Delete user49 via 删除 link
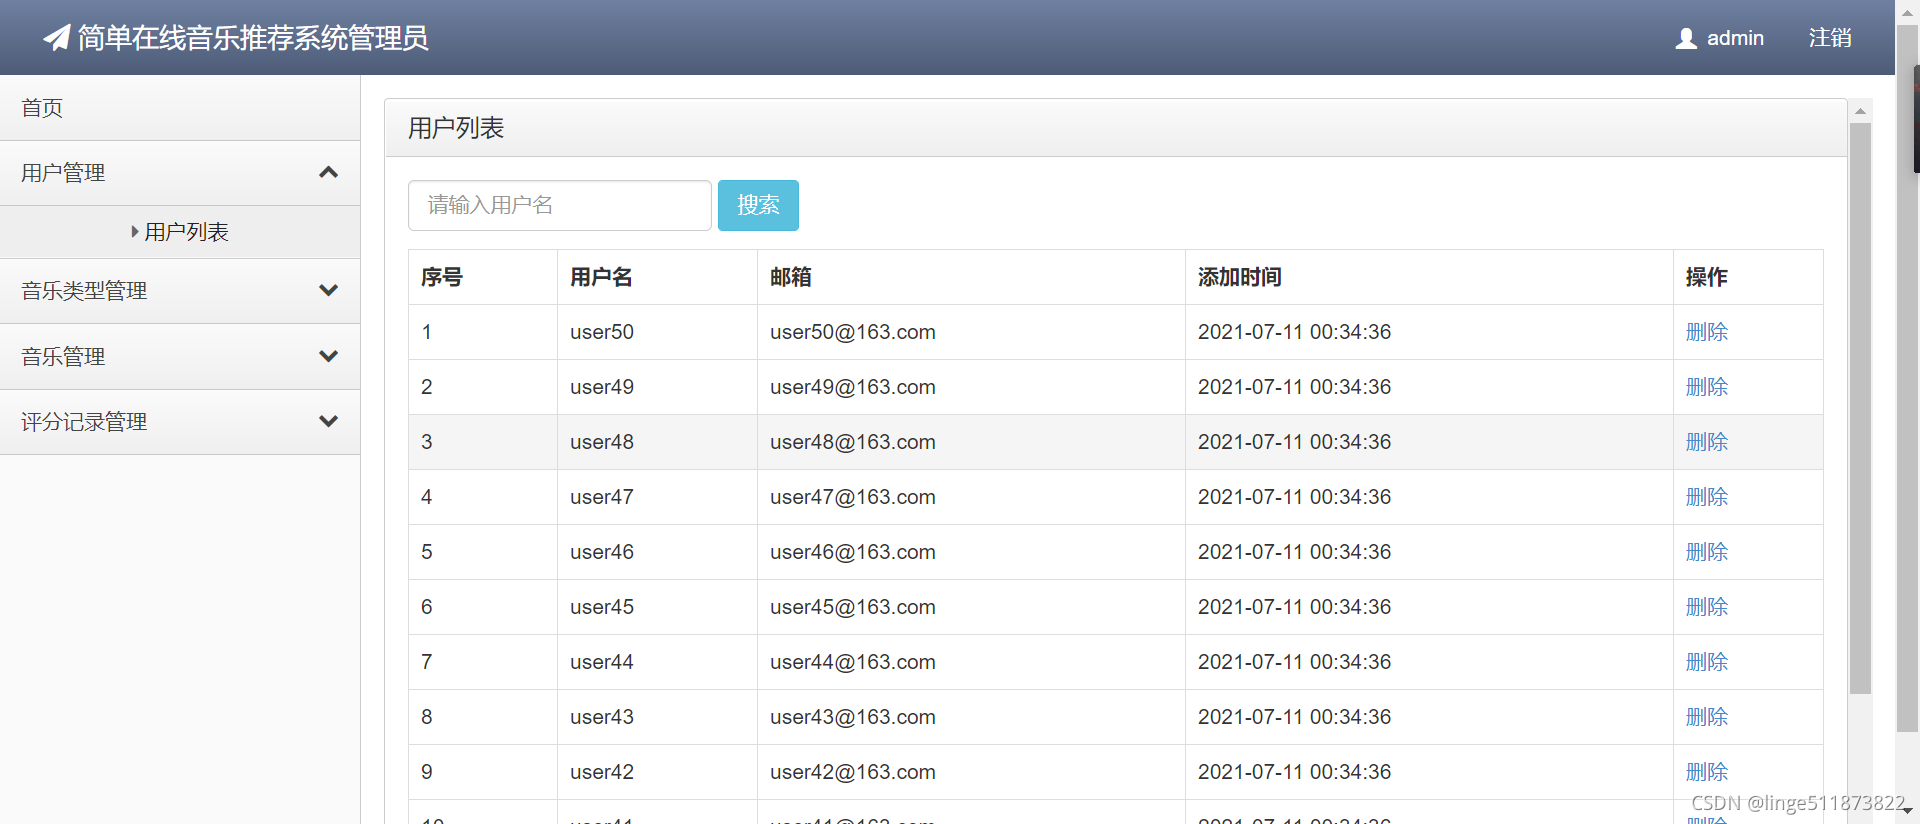Image resolution: width=1920 pixels, height=824 pixels. [x=1707, y=387]
